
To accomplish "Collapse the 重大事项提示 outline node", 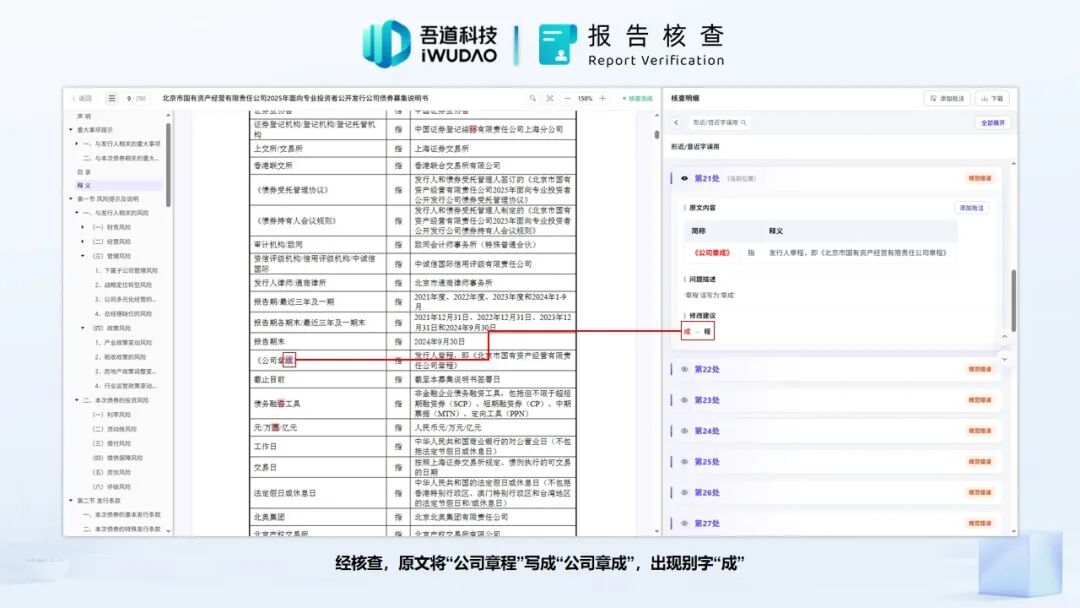I will (x=71, y=129).
